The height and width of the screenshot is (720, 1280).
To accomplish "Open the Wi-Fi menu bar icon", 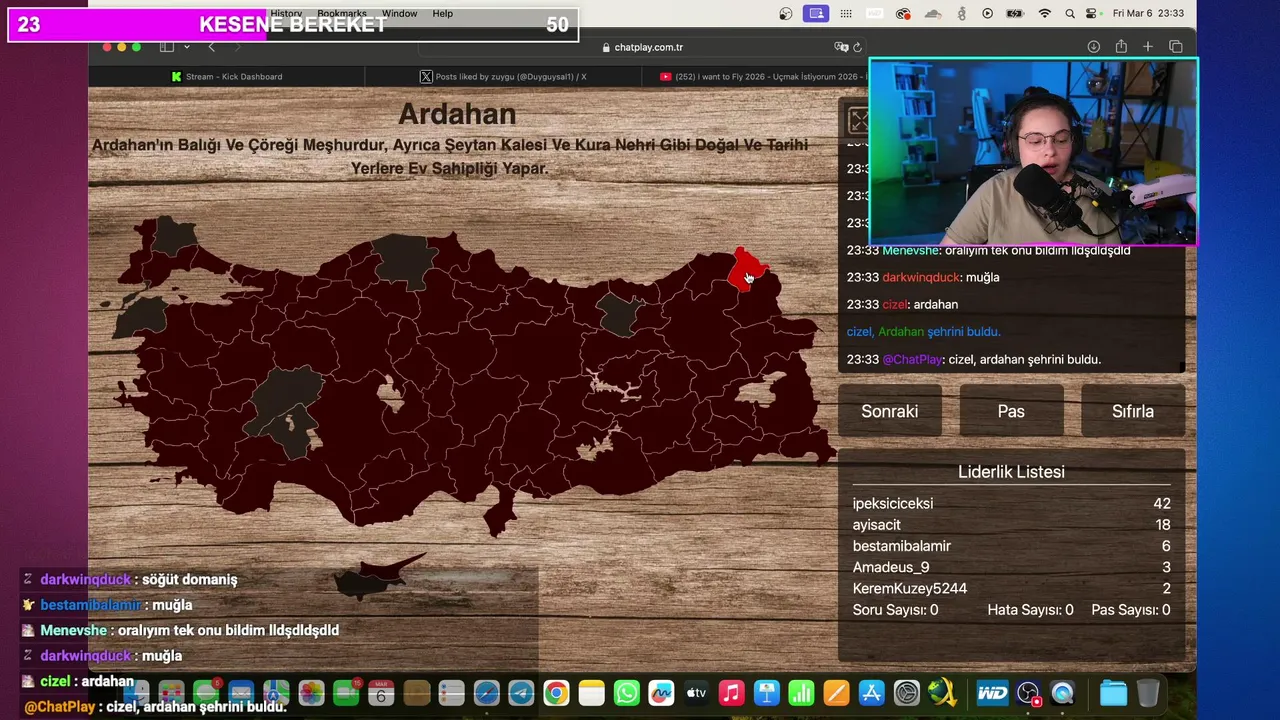I will coord(1045,13).
